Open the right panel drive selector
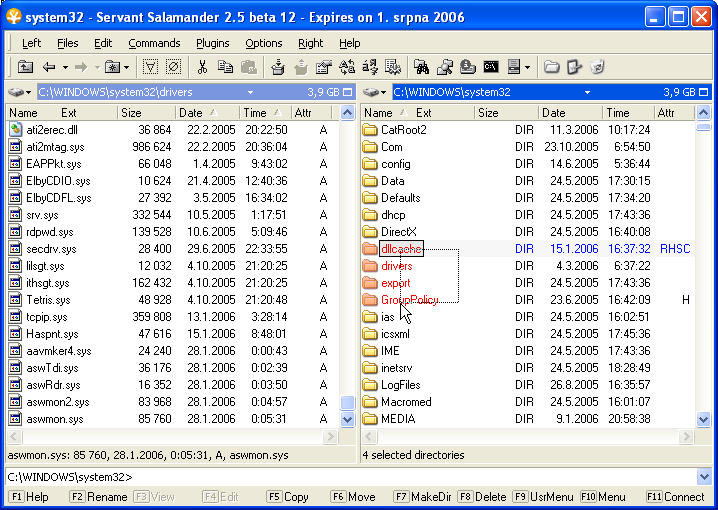718x510 pixels. coord(375,92)
